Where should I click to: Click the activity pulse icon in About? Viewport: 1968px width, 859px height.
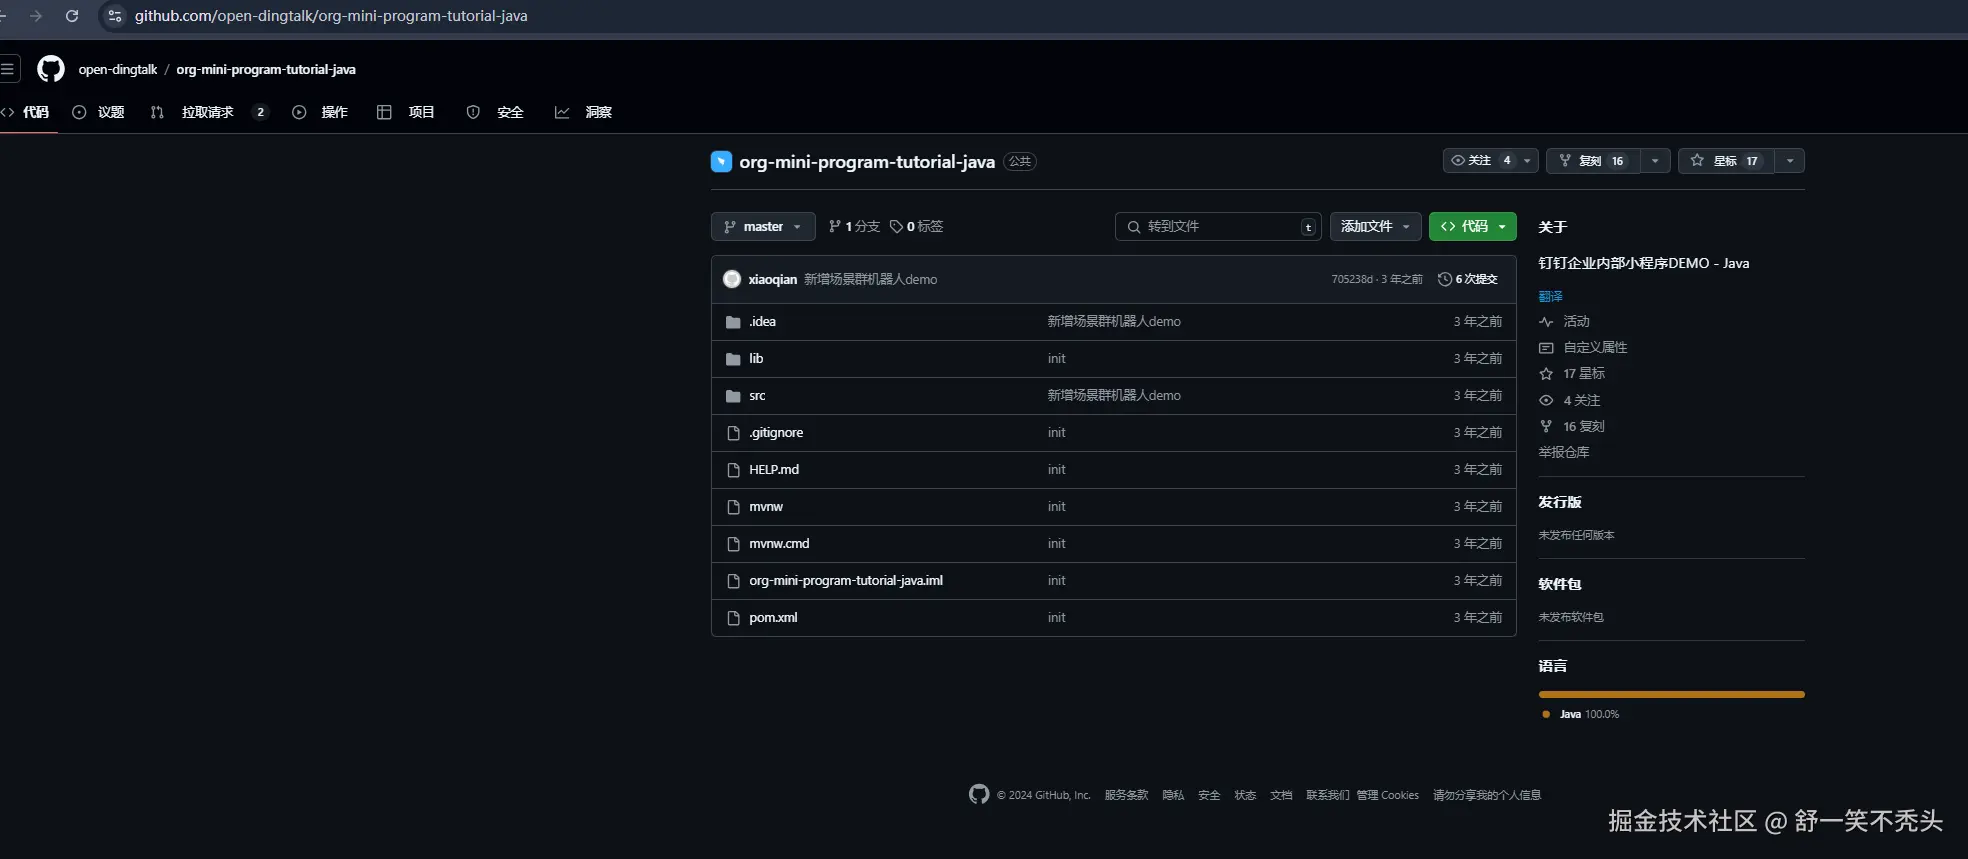point(1546,322)
